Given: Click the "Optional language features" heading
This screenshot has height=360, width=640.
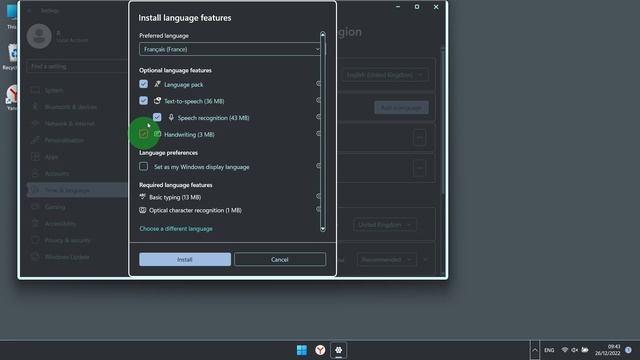Looking at the screenshot, I should pyautogui.click(x=175, y=70).
